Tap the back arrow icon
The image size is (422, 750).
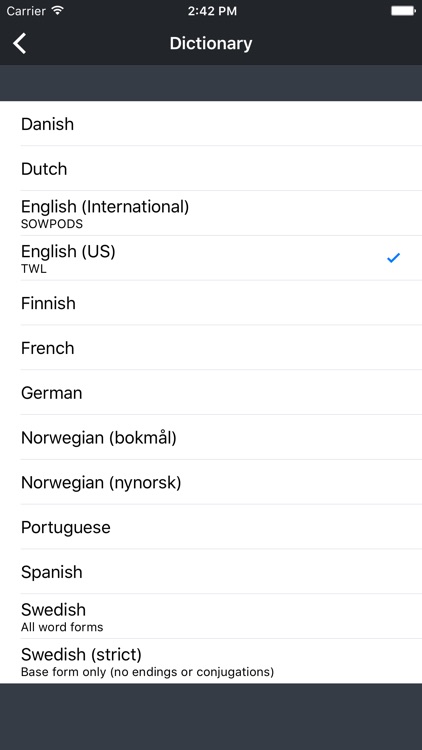[20, 44]
